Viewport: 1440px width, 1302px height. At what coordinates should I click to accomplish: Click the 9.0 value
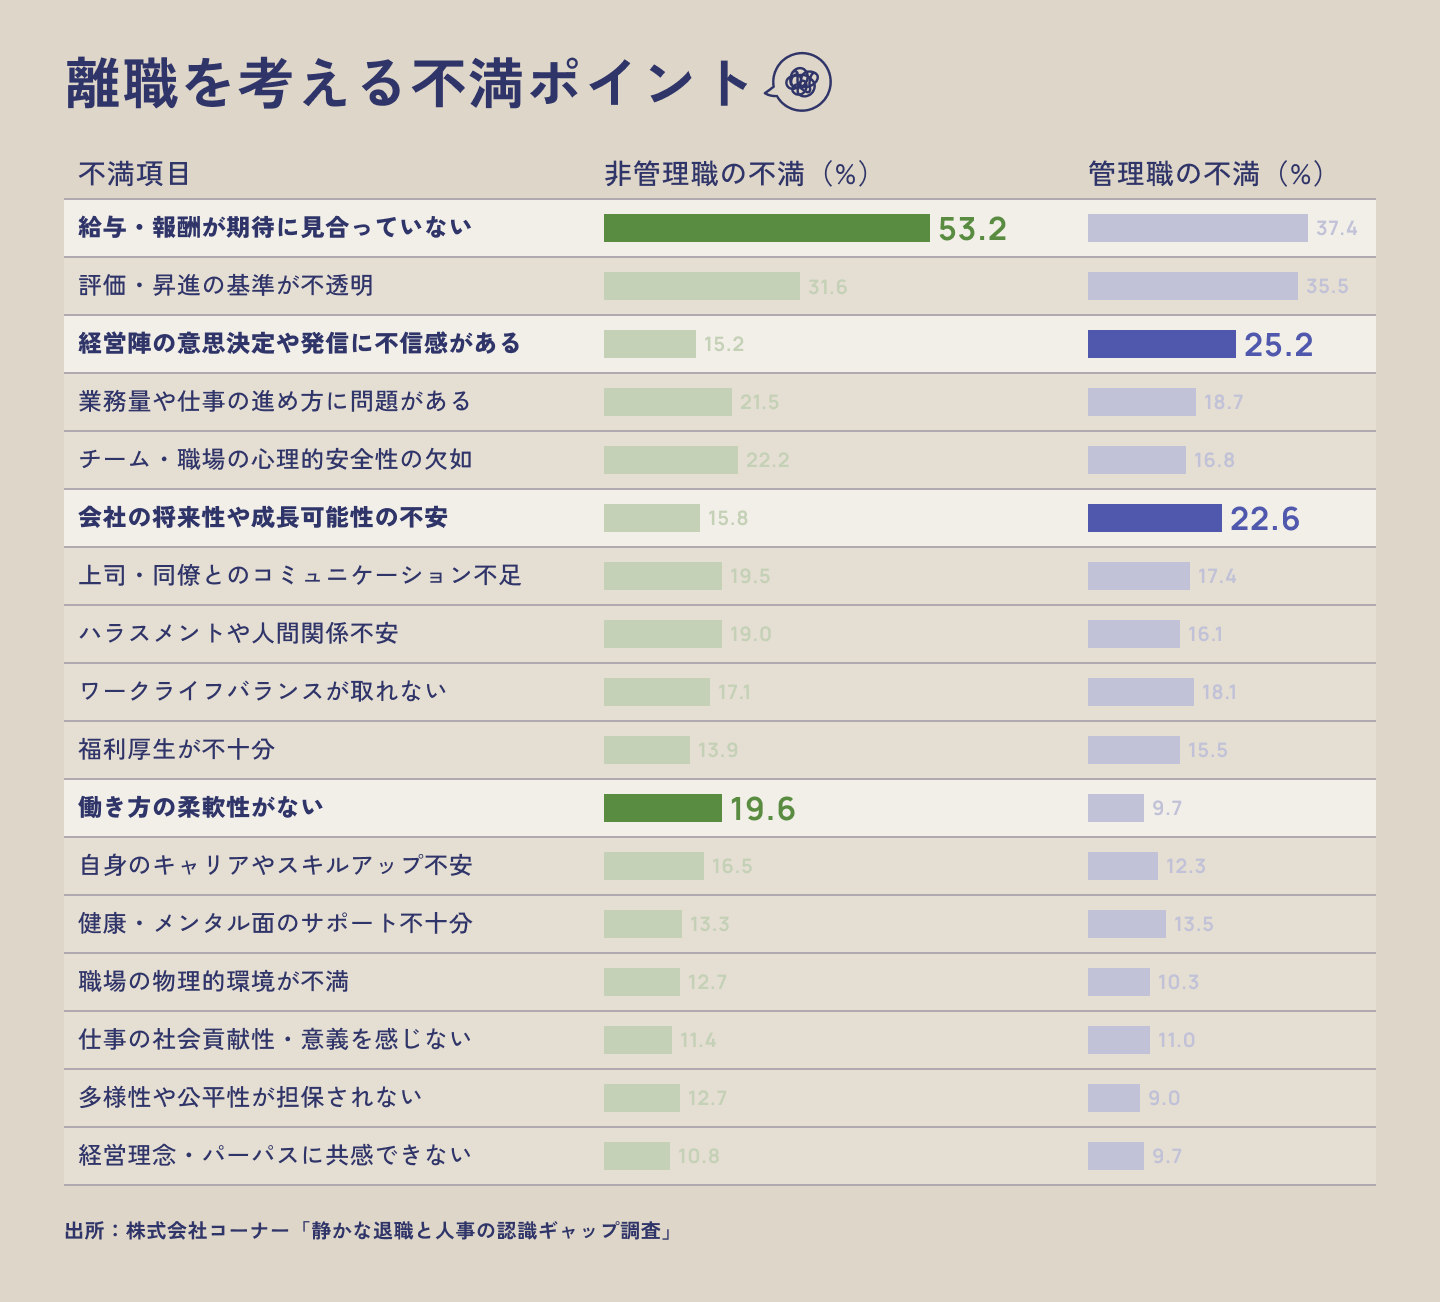pos(1164,1098)
